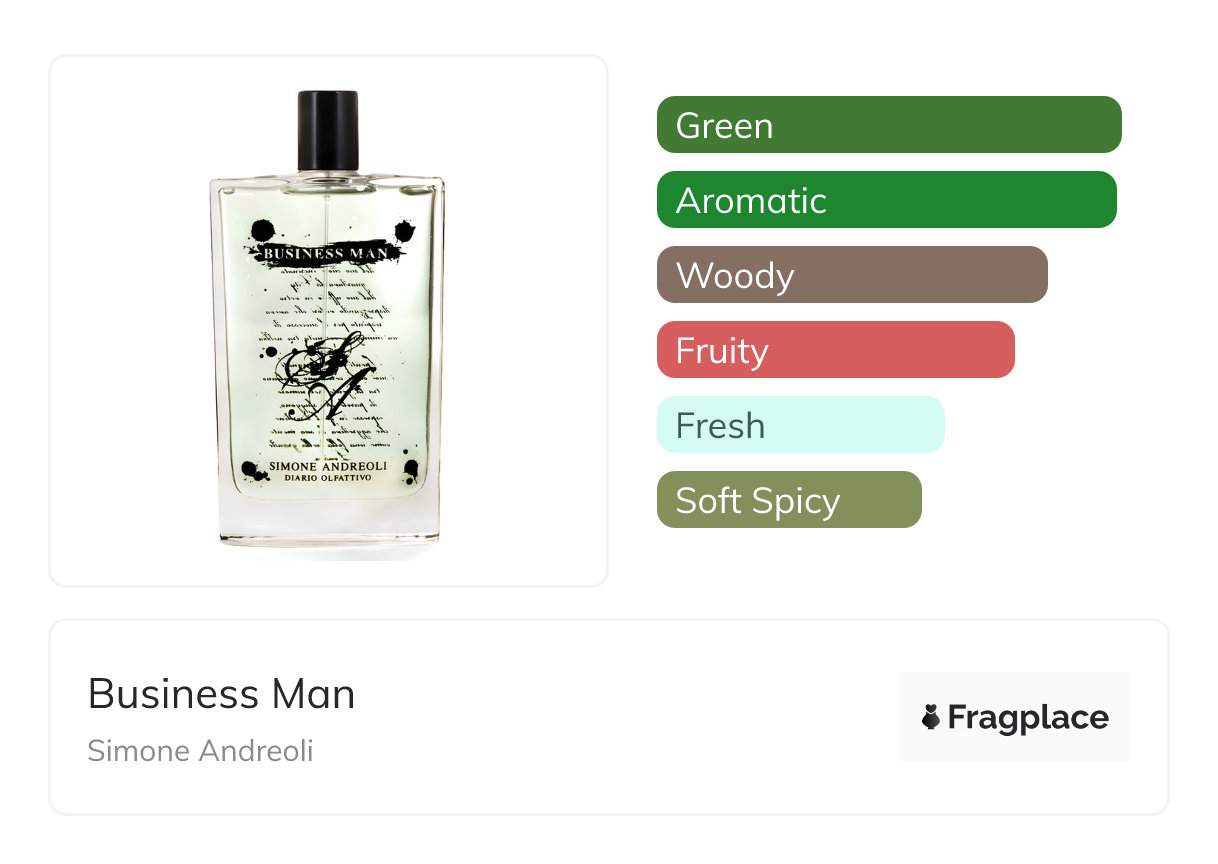Click the Soft Spicy label text
The height and width of the screenshot is (864, 1218).
click(758, 501)
